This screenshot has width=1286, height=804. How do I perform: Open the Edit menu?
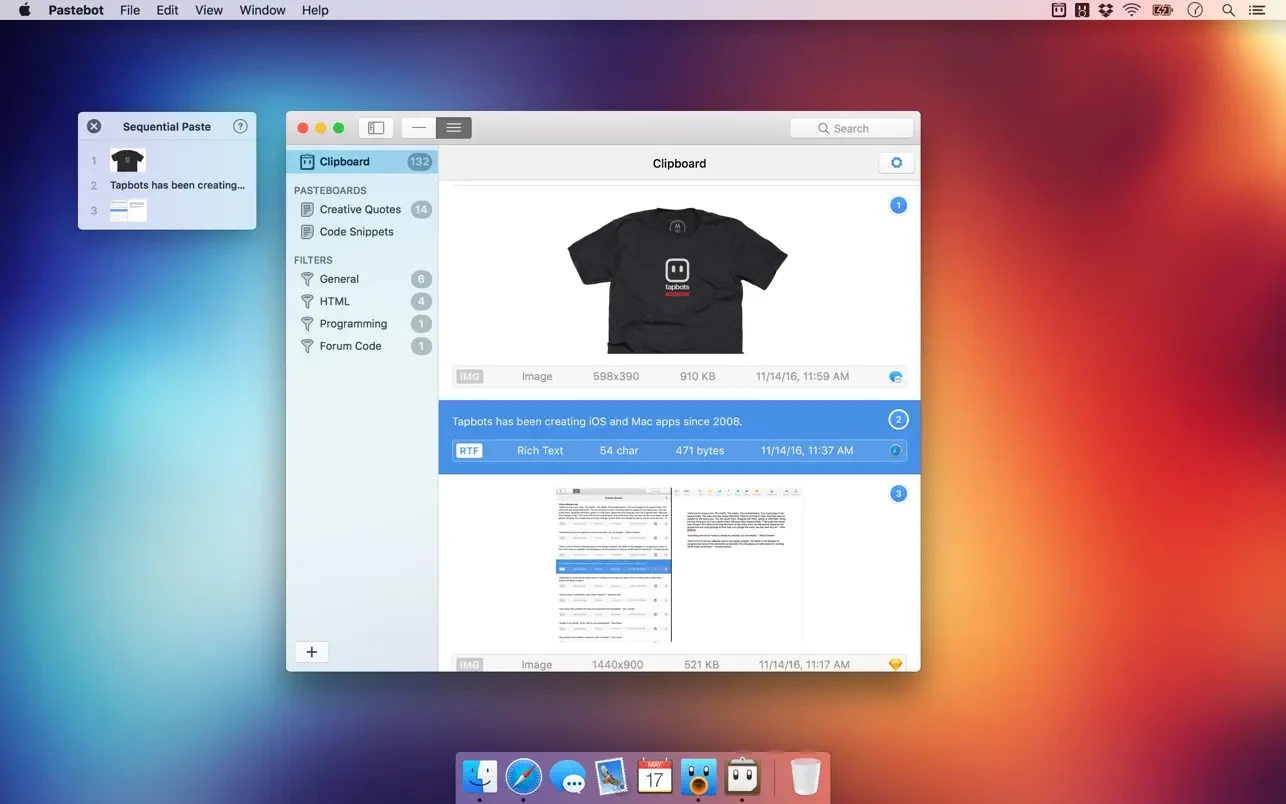[x=167, y=10]
